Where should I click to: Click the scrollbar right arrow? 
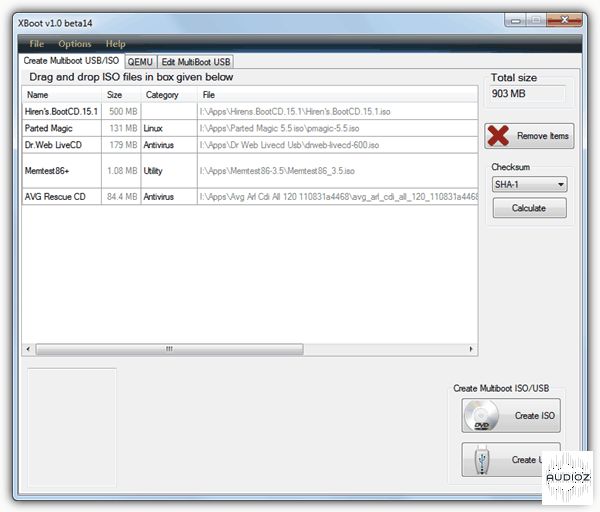click(471, 349)
